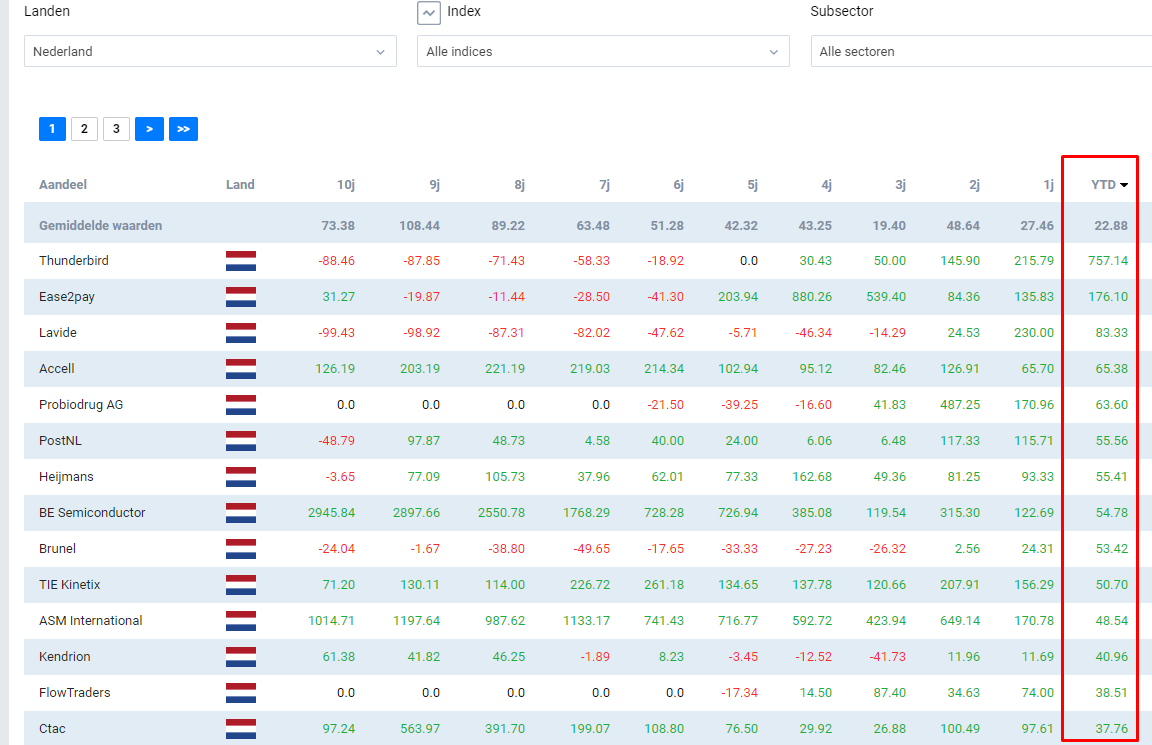Sort by Aandeel column header
The width and height of the screenshot is (1152, 745).
(x=62, y=185)
